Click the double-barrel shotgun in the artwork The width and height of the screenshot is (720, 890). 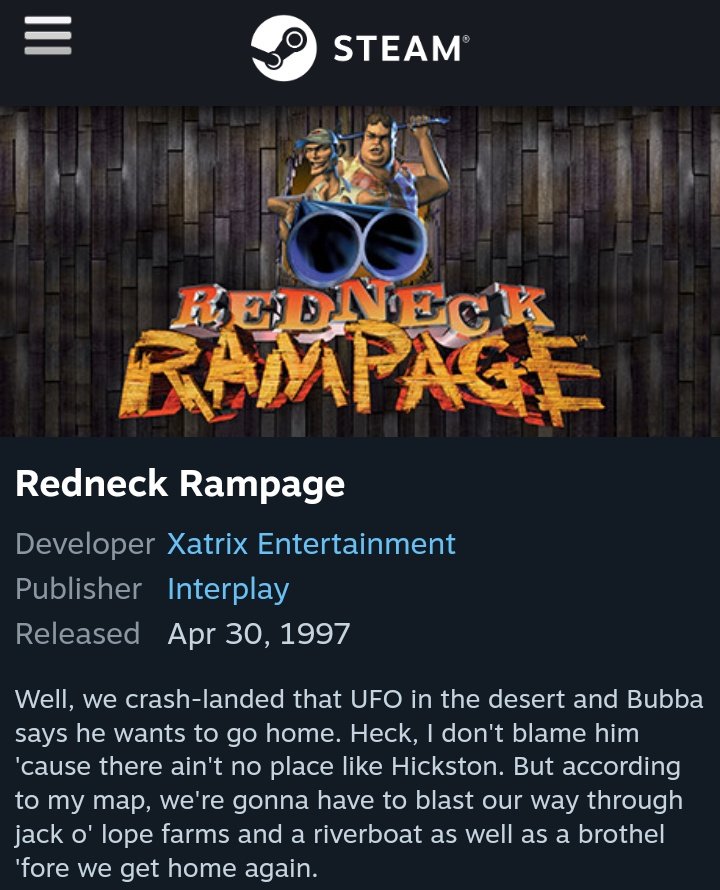tap(357, 242)
